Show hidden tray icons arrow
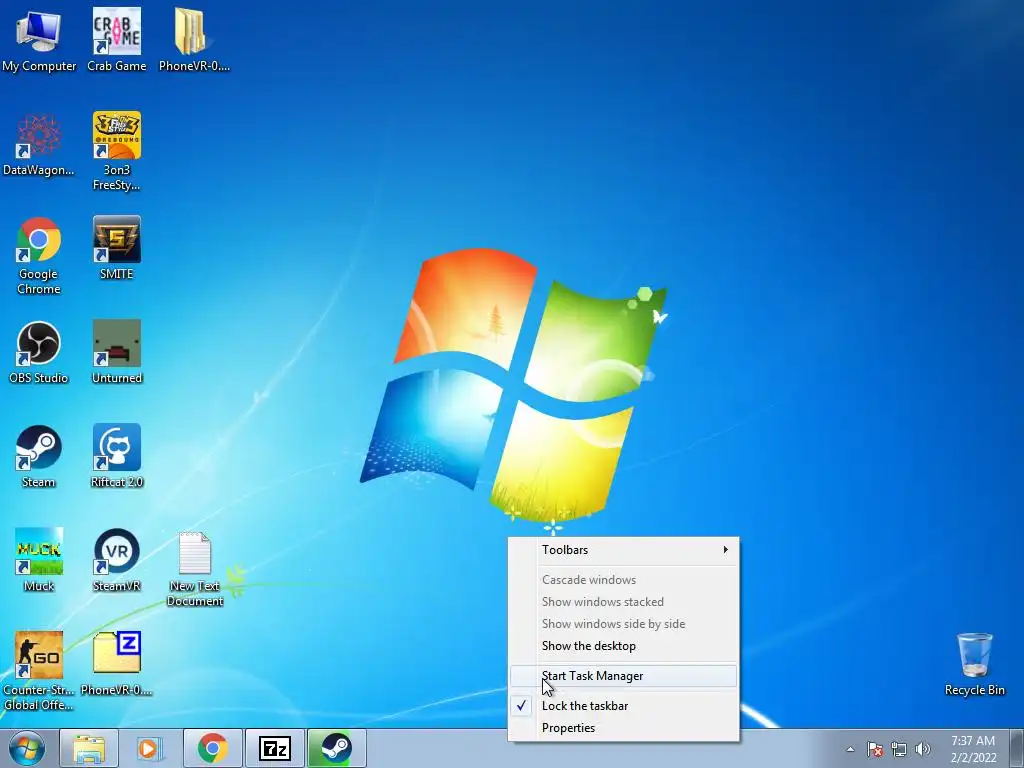Screen dimensions: 1024x768 (850, 749)
